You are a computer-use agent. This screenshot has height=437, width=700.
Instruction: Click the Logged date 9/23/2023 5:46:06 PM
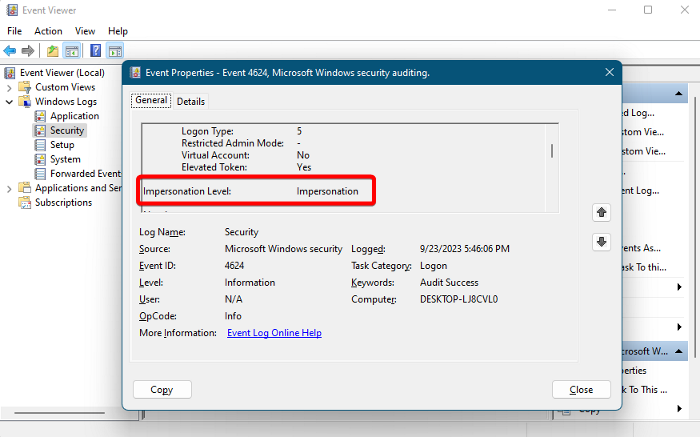pyautogui.click(x=465, y=249)
